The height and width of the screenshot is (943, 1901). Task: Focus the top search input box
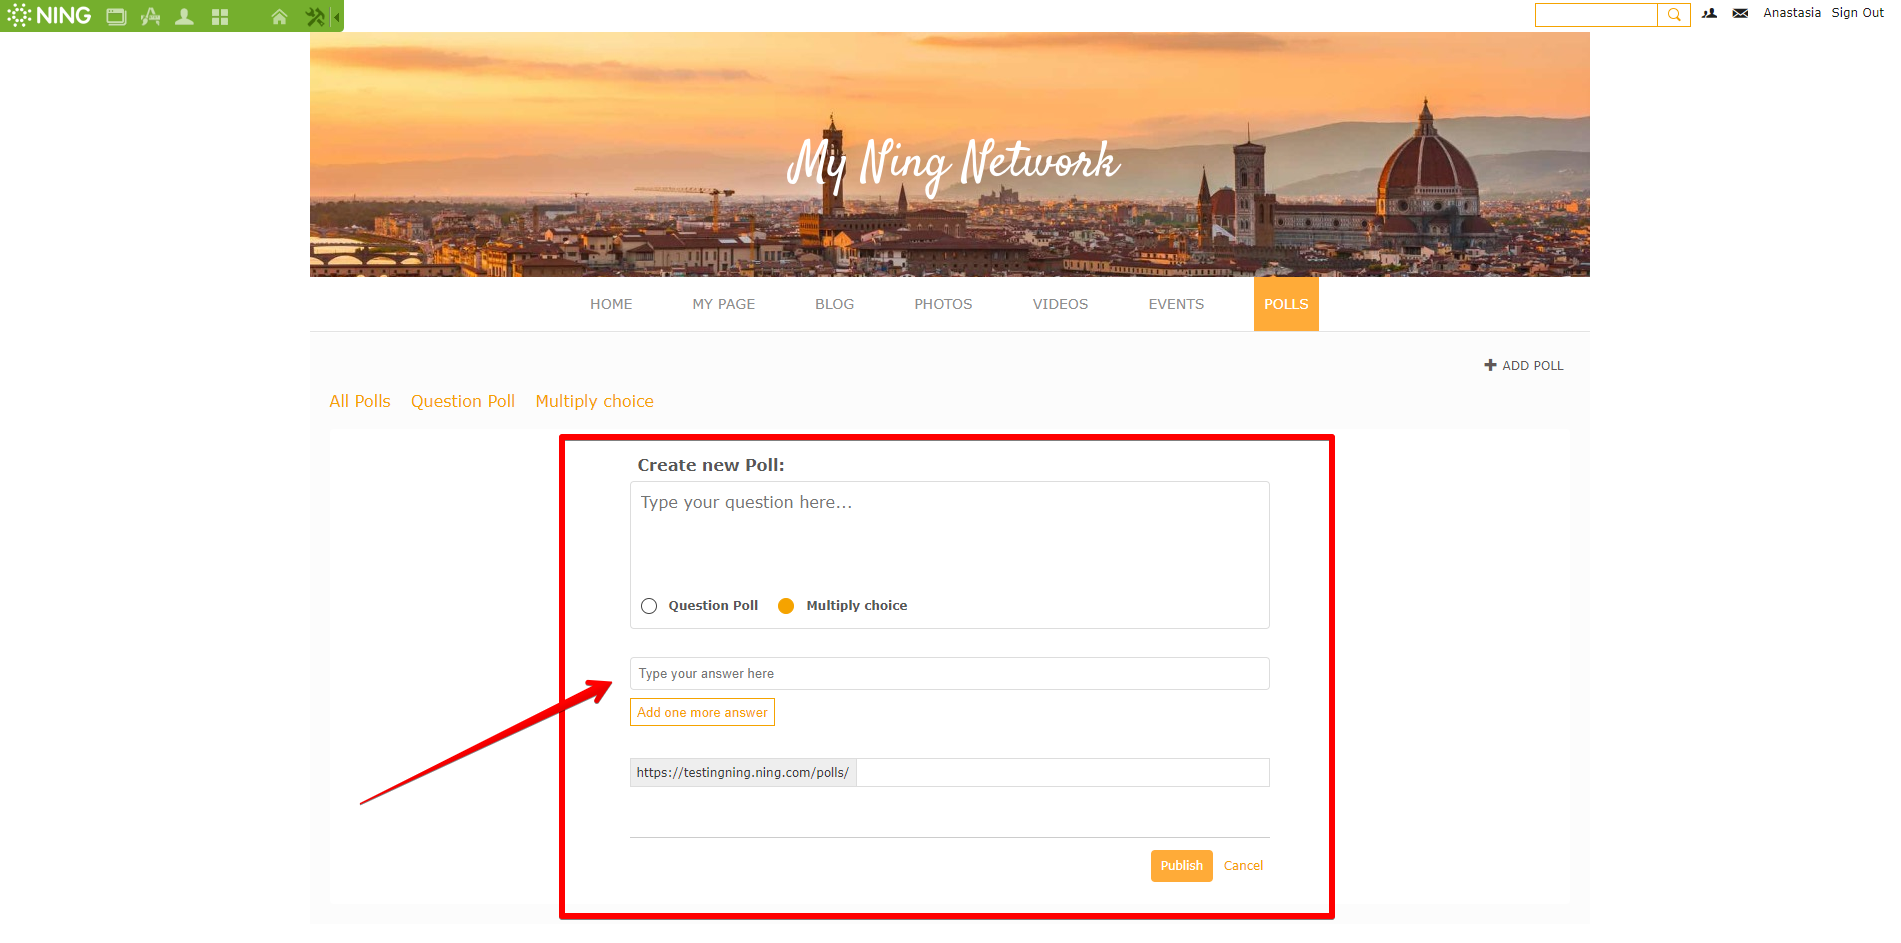1597,15
